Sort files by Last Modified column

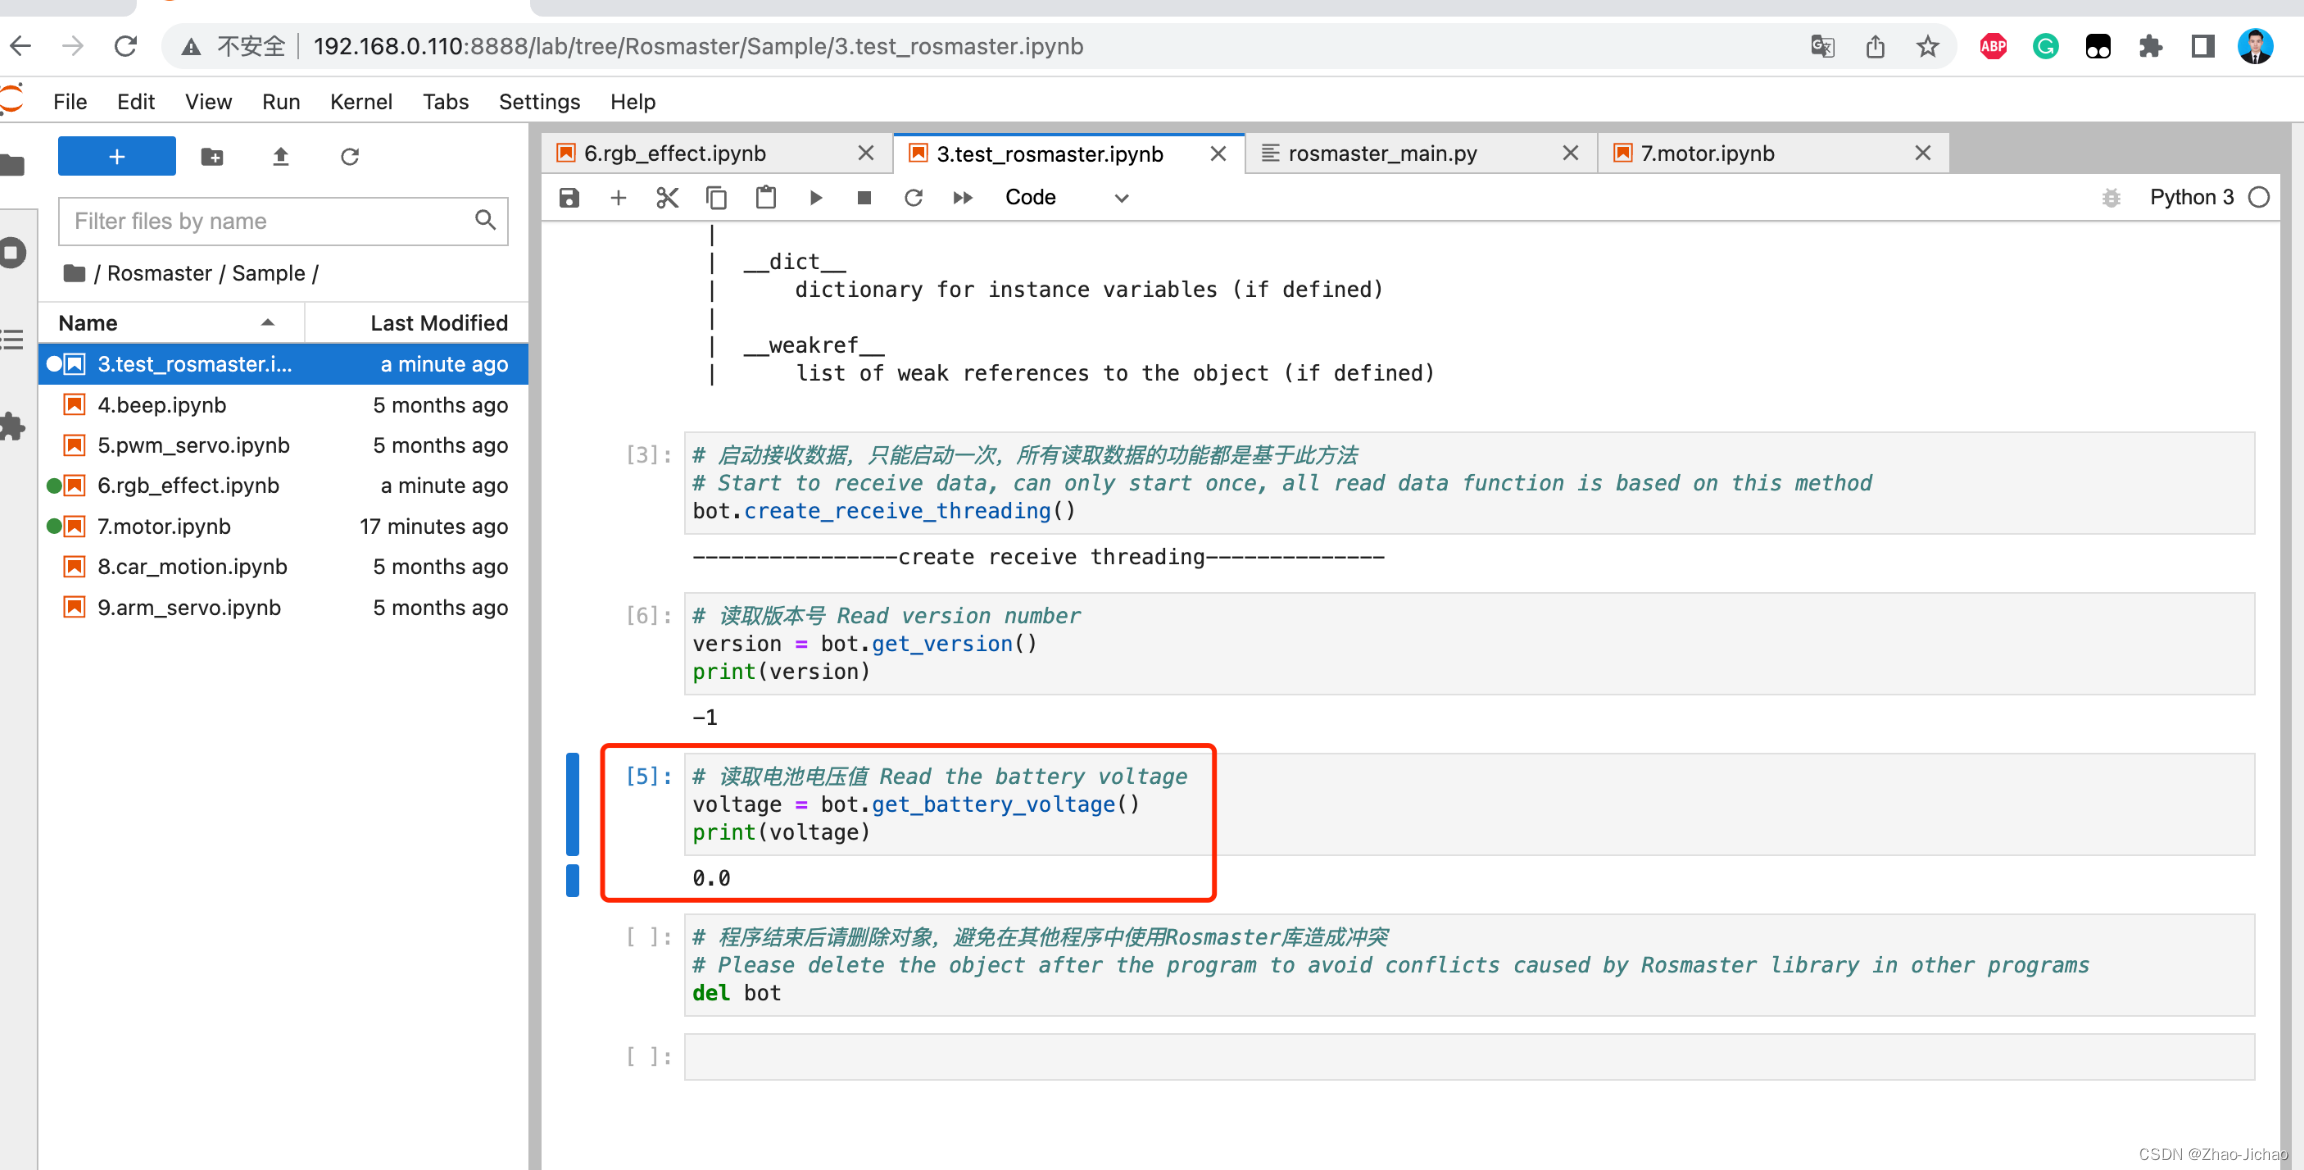coord(438,323)
